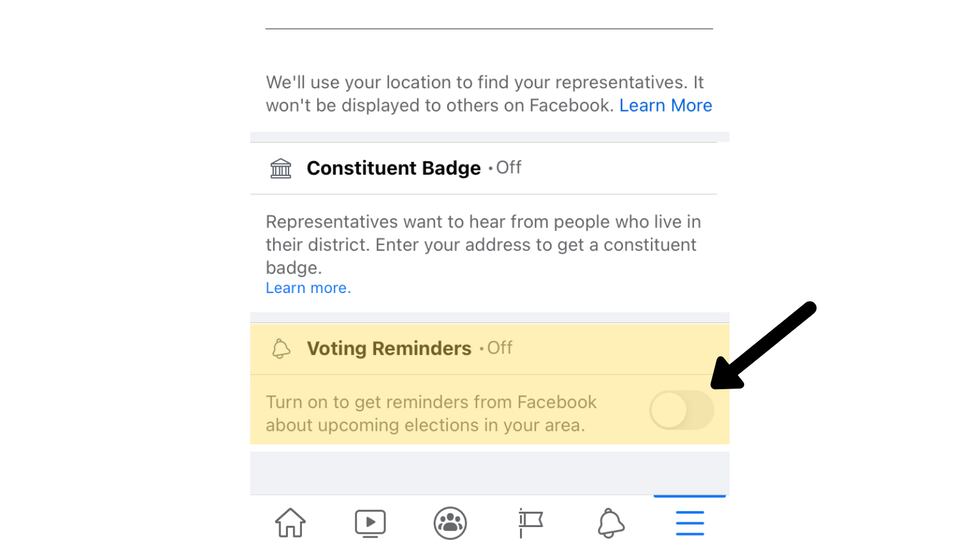Open Notifications bell in bottom navigation
This screenshot has height=551, width=980.
tap(610, 522)
